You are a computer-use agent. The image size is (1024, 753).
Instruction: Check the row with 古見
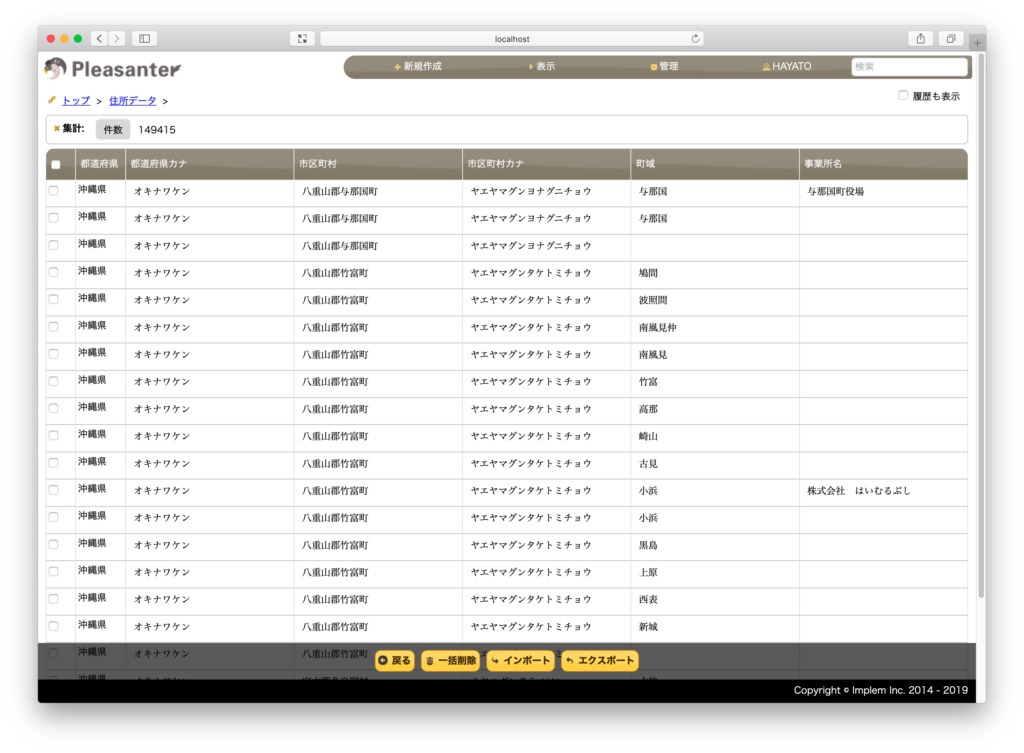click(54, 463)
